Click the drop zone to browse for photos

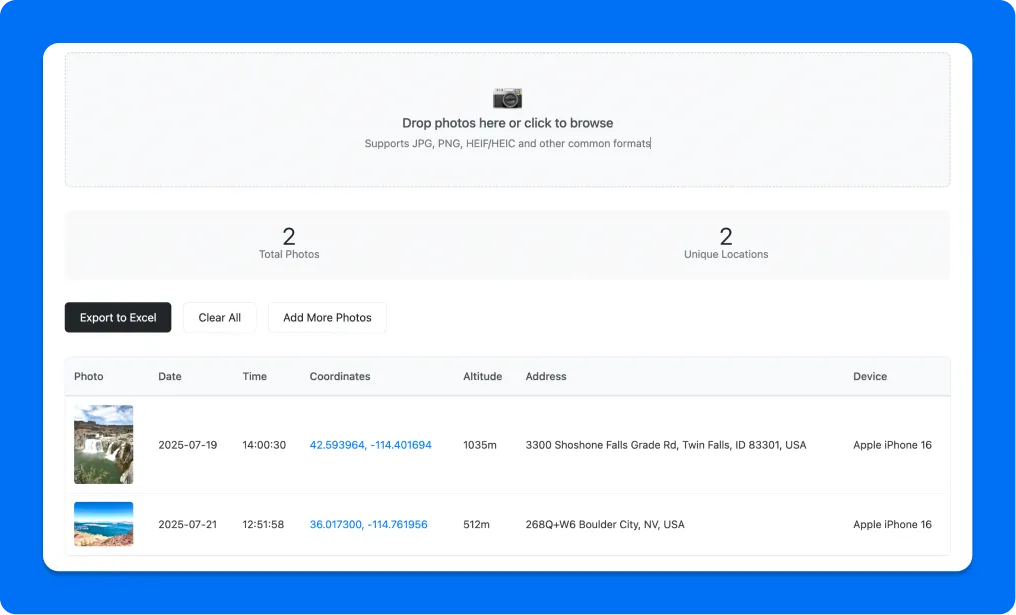coord(507,119)
